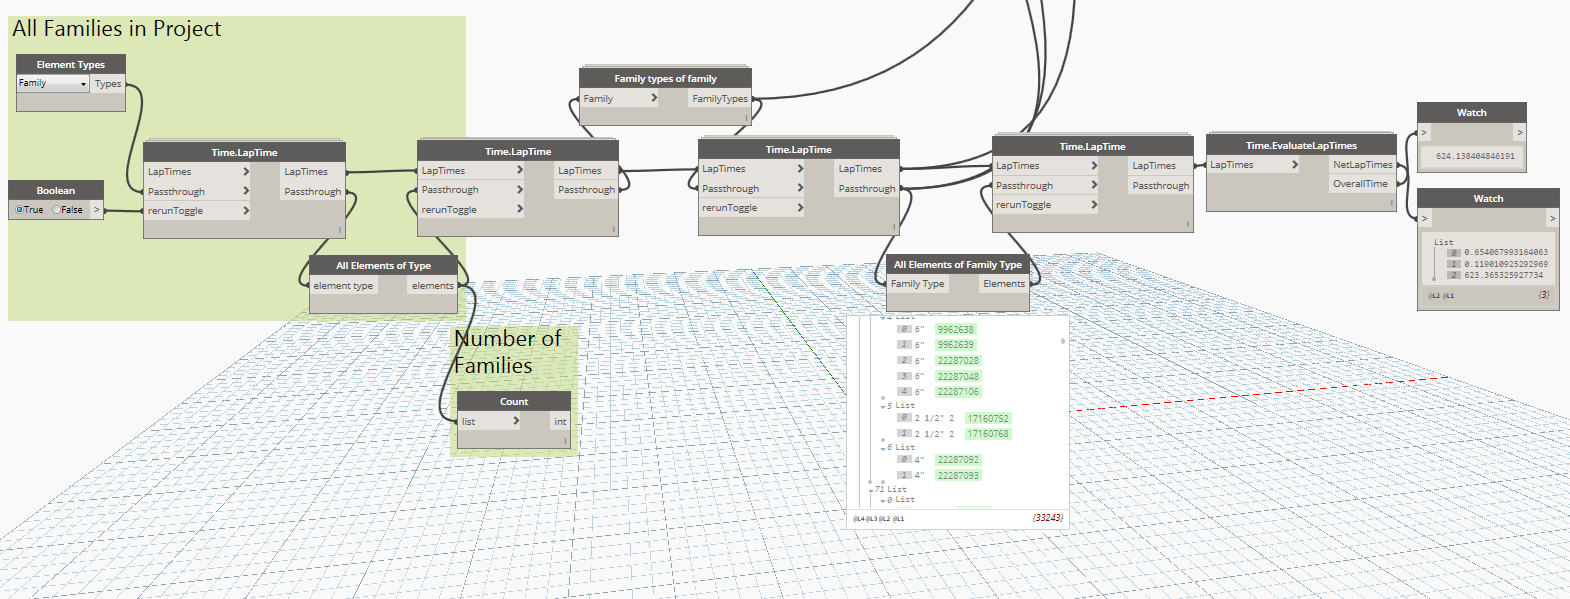Select the All Elements of Family Type header
Image resolution: width=1570 pixels, height=599 pixels.
(x=958, y=265)
